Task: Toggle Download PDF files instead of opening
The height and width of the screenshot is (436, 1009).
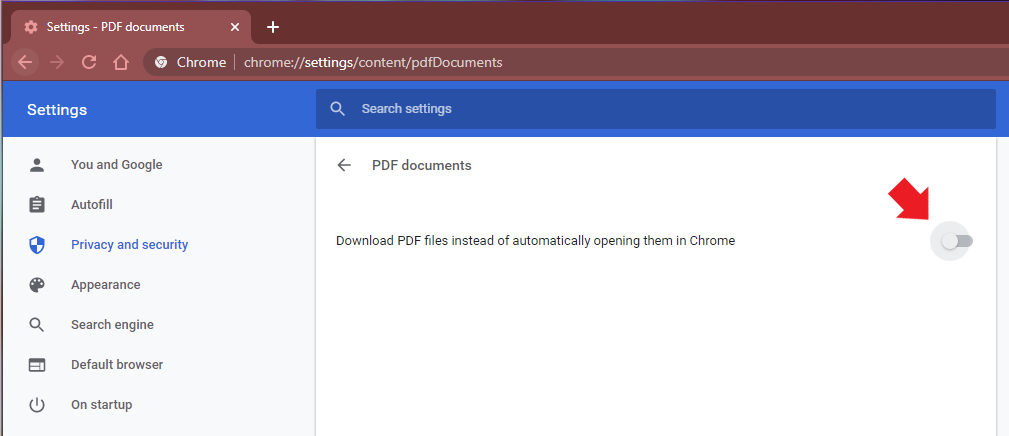Action: 958,241
